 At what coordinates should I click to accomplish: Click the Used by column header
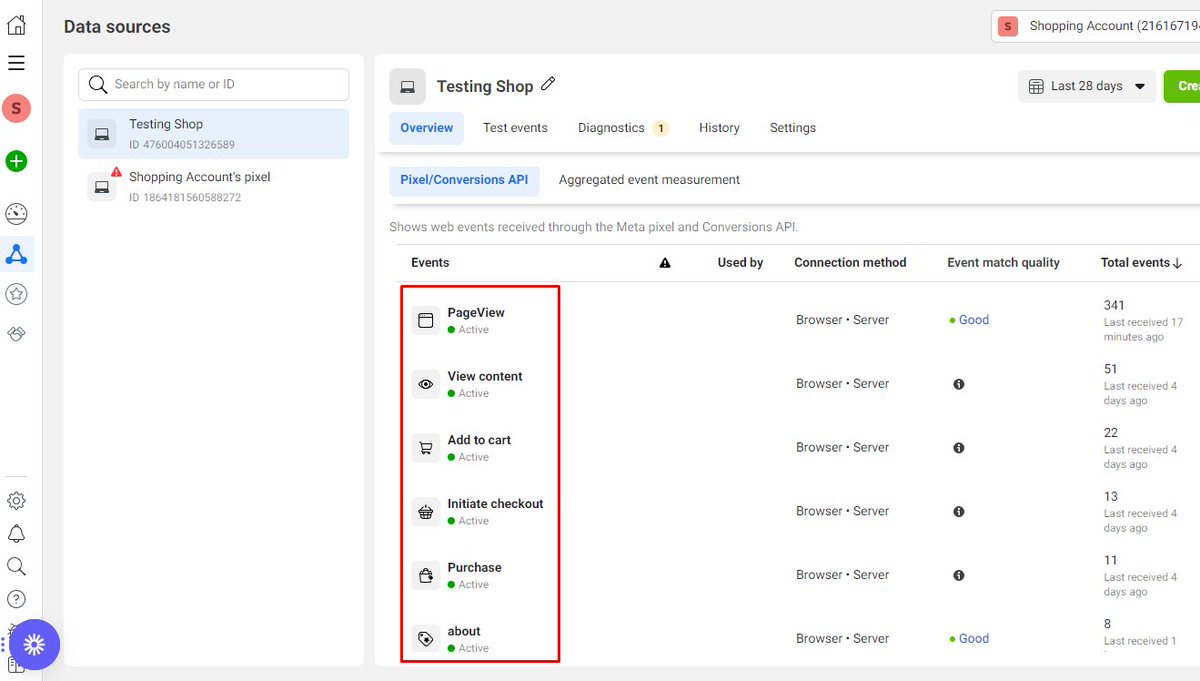pos(740,263)
